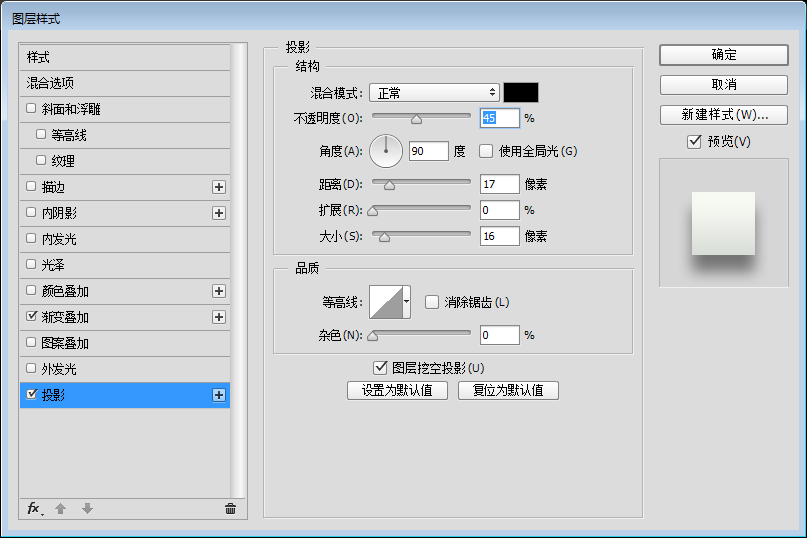Click the move effect down arrow
Viewport: 807px width, 538px height.
87,508
